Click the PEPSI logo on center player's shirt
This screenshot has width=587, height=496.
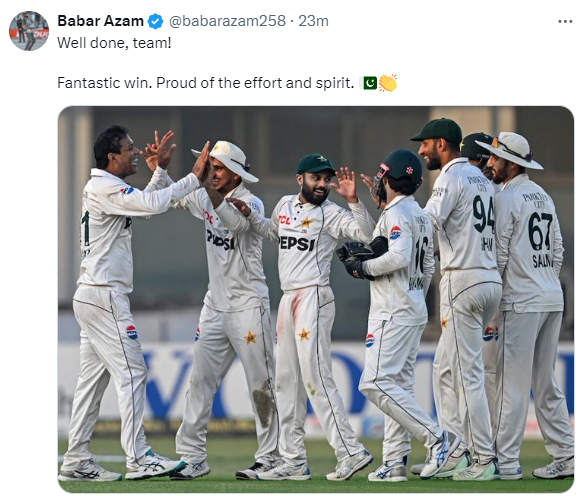coord(296,243)
